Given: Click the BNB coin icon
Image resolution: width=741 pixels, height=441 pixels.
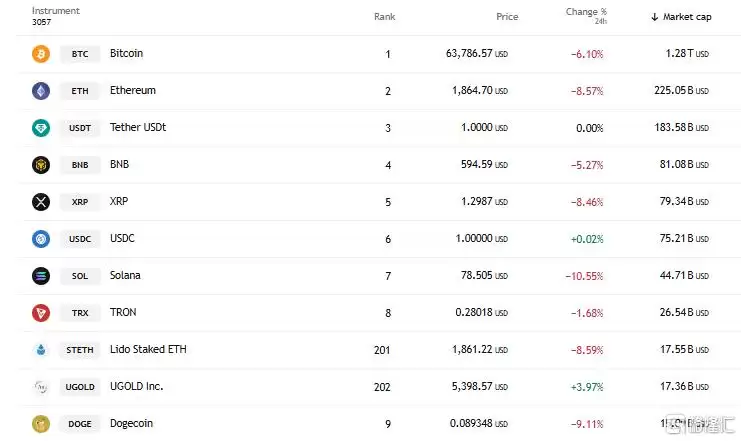Looking at the screenshot, I should (41, 165).
